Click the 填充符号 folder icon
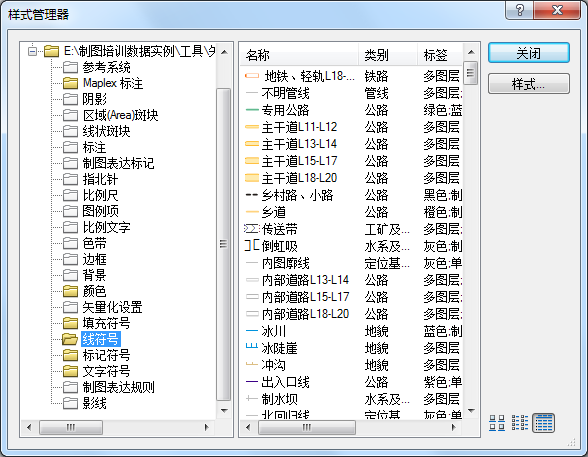The height and width of the screenshot is (457, 588). coord(70,323)
